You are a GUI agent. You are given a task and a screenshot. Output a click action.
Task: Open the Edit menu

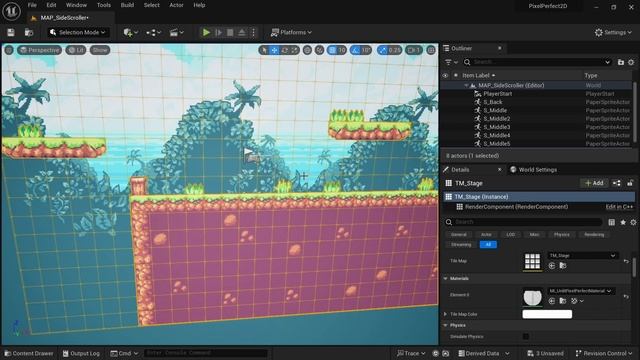coord(51,5)
